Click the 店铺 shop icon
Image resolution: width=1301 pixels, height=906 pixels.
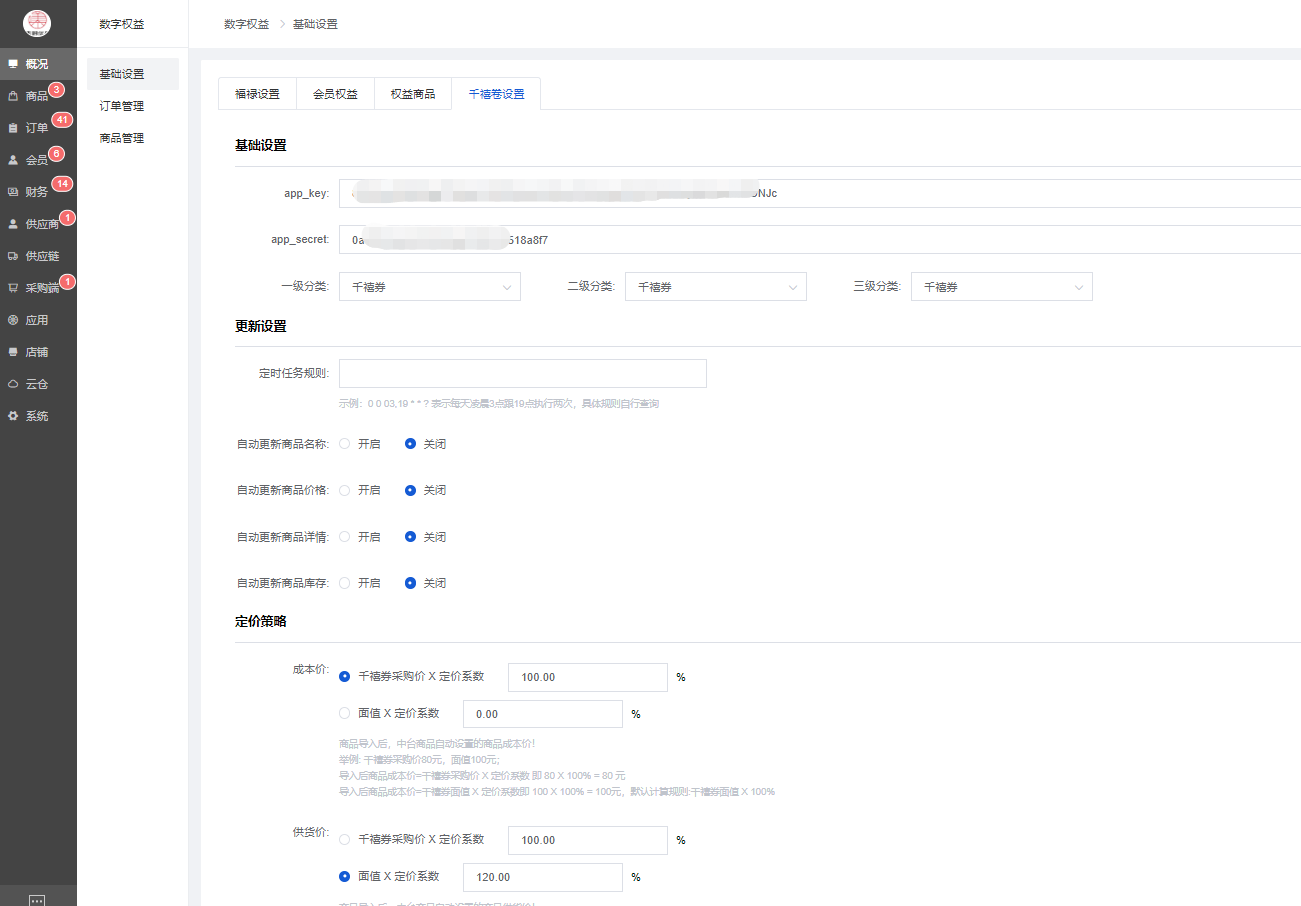(13, 352)
